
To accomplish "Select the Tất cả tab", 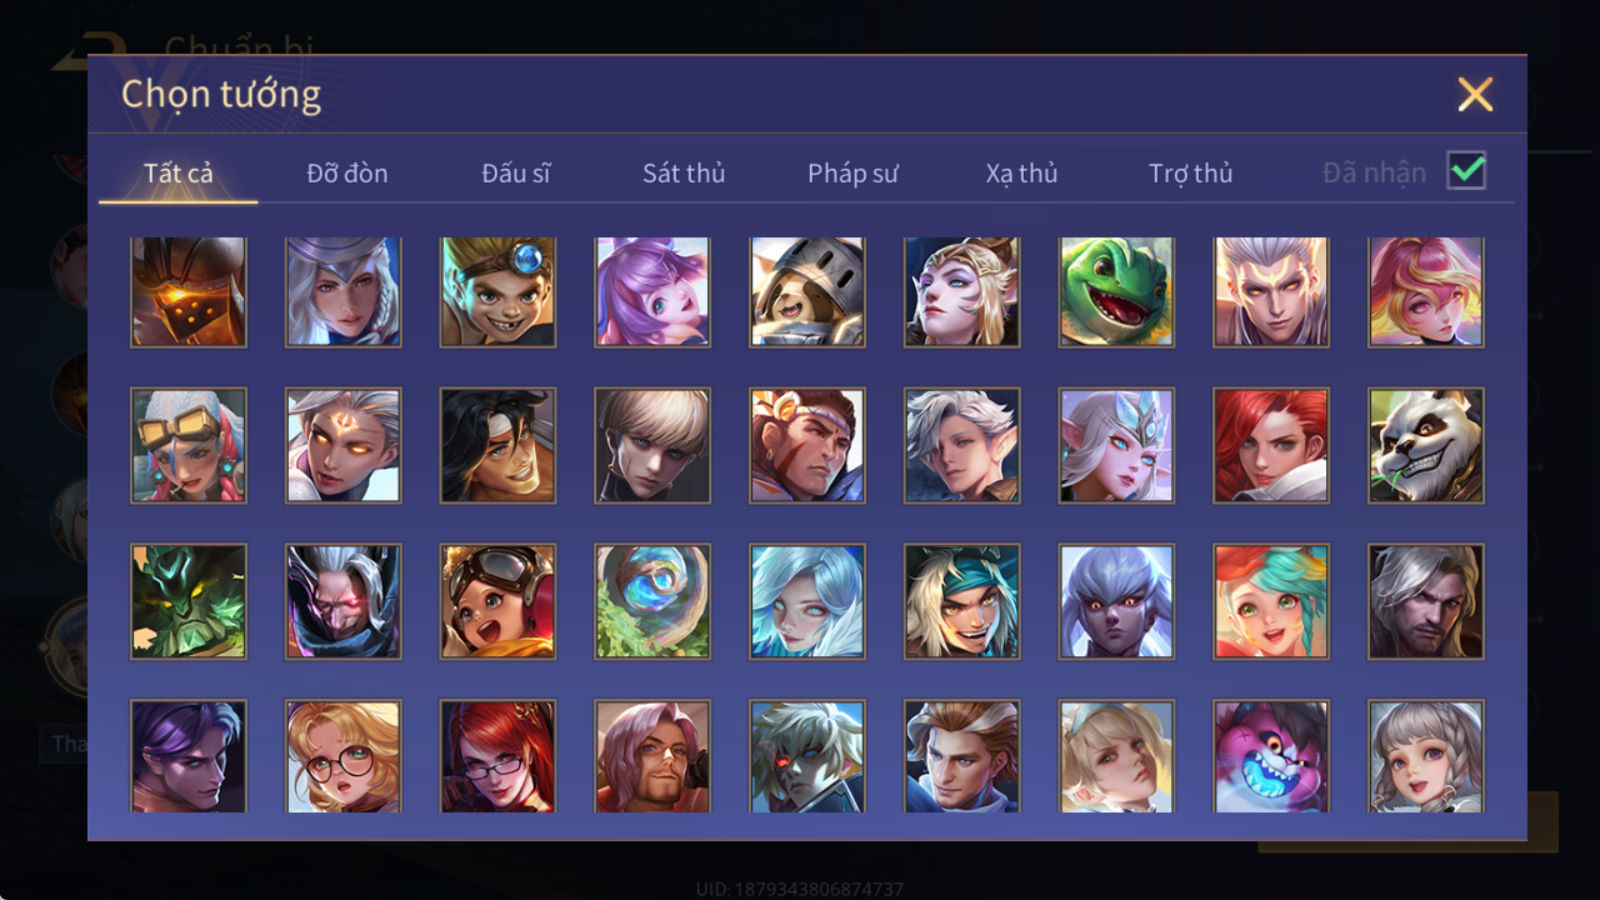I will click(x=178, y=173).
